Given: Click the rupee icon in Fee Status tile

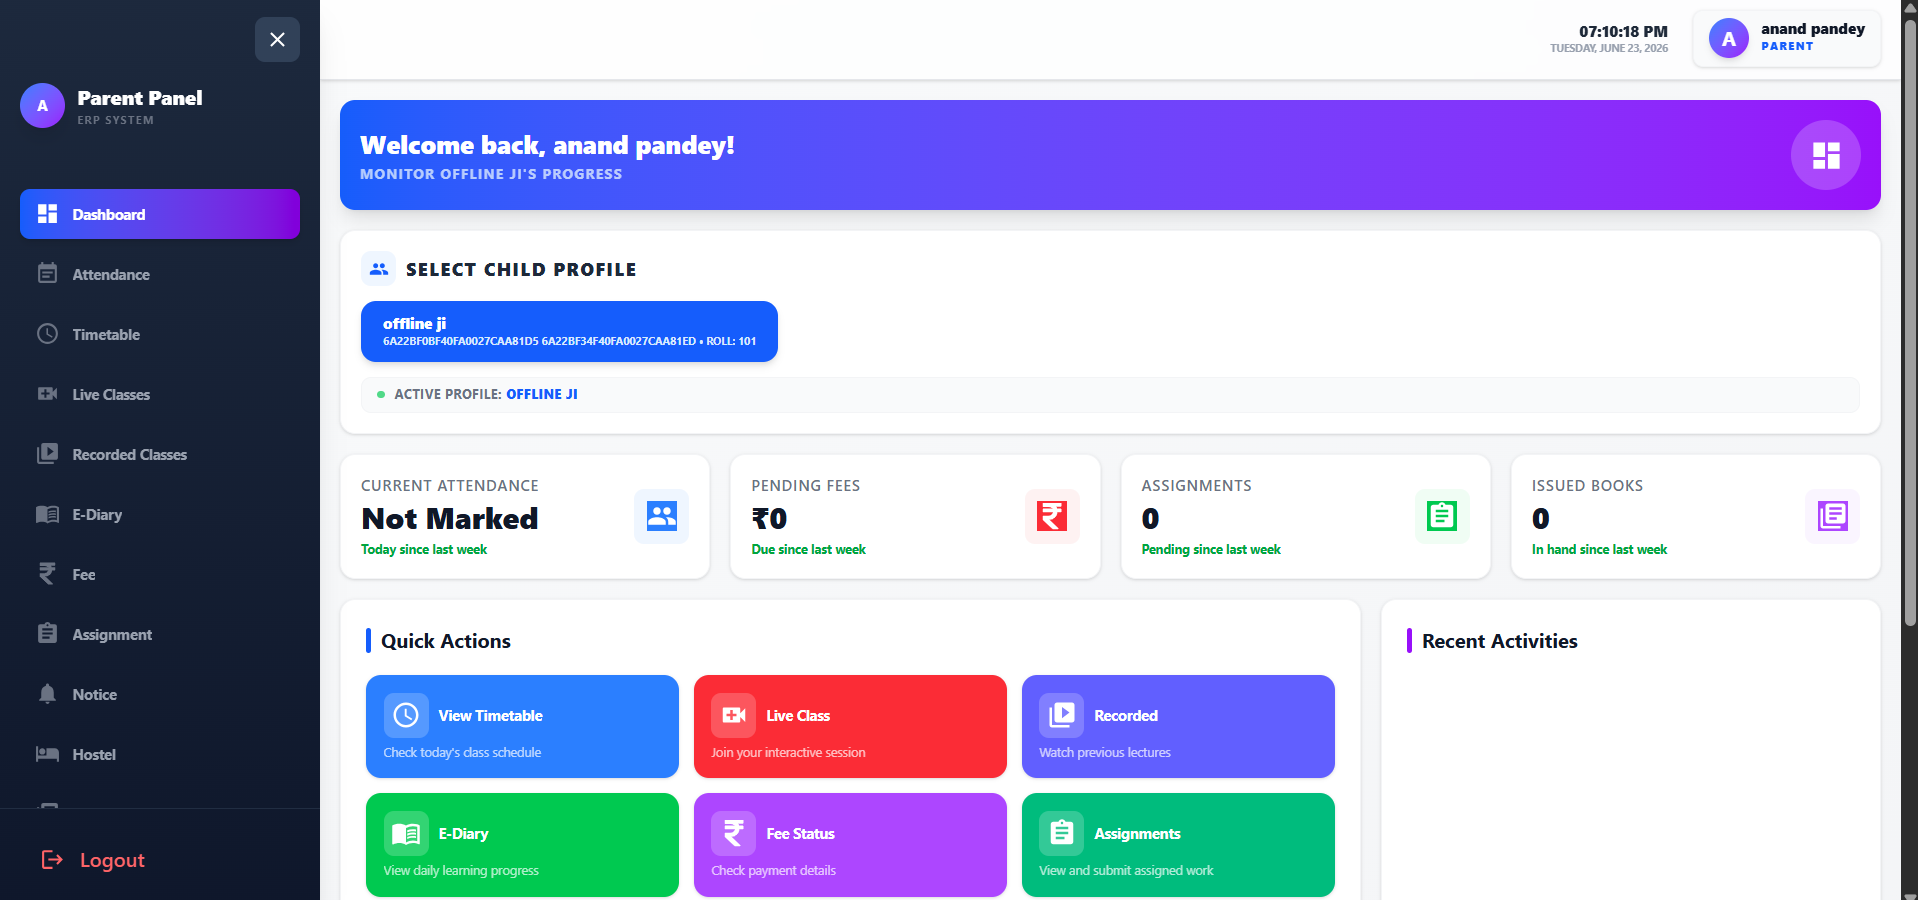Looking at the screenshot, I should [x=734, y=833].
